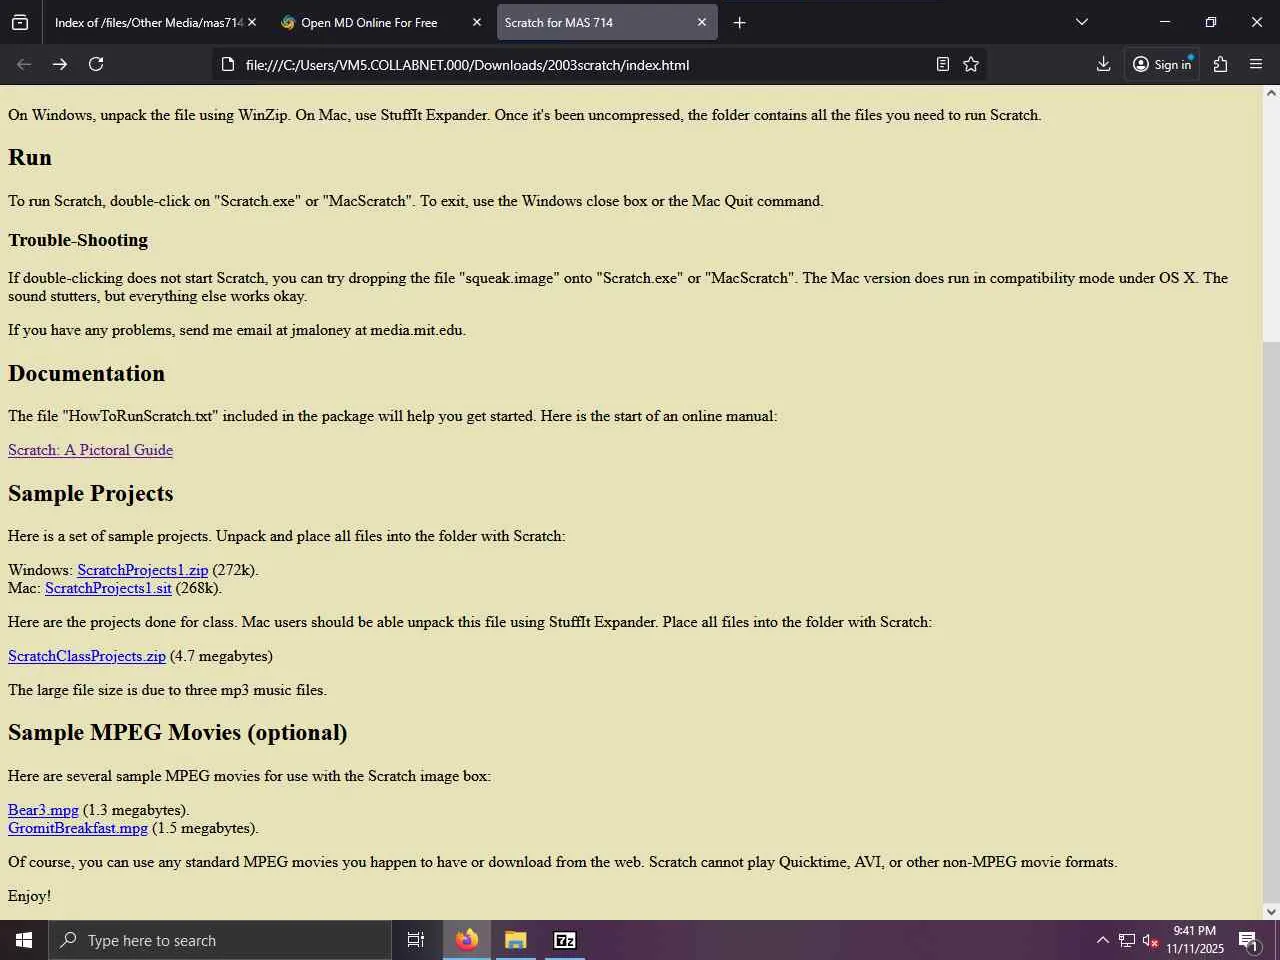Open a new browser tab

point(739,22)
